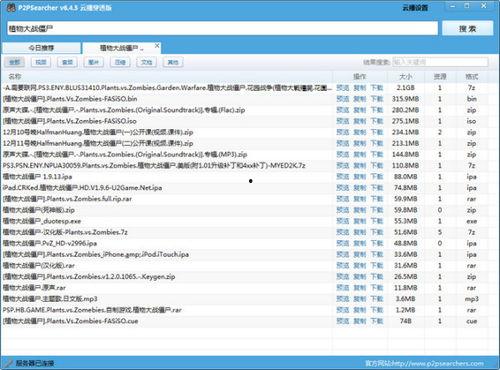Preview 植物大战僵尸.原声.rar
Screen dimensions: 500x370
click(x=342, y=288)
